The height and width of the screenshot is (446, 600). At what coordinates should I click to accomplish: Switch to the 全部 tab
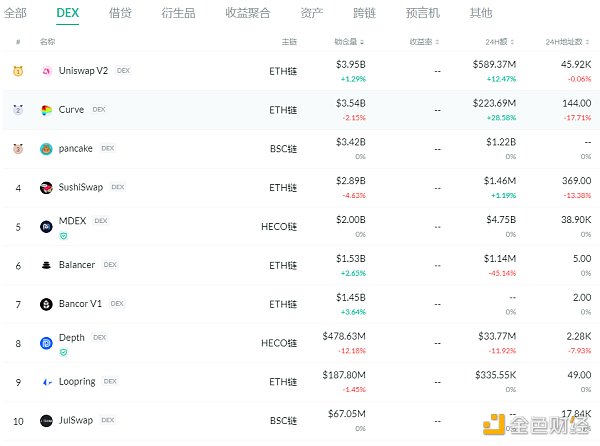15,13
